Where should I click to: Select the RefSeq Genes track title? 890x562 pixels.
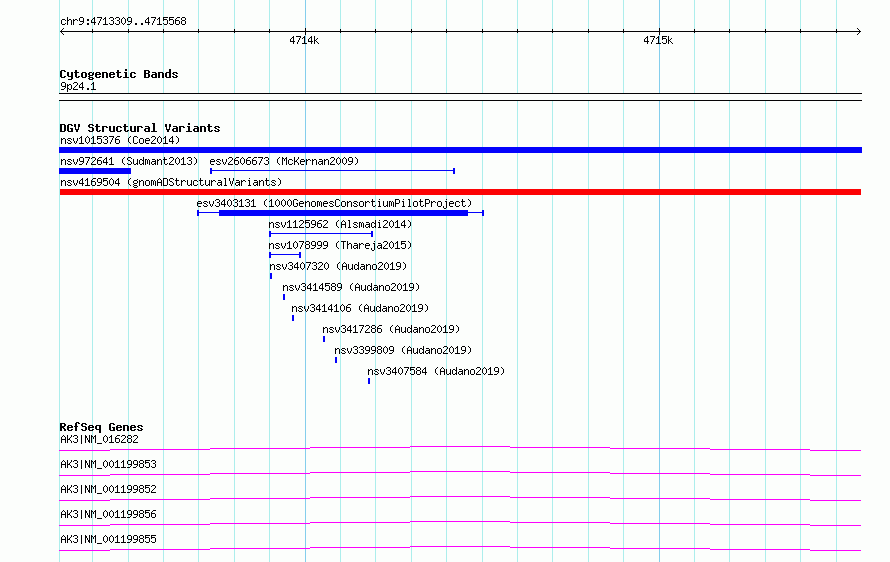[102, 427]
